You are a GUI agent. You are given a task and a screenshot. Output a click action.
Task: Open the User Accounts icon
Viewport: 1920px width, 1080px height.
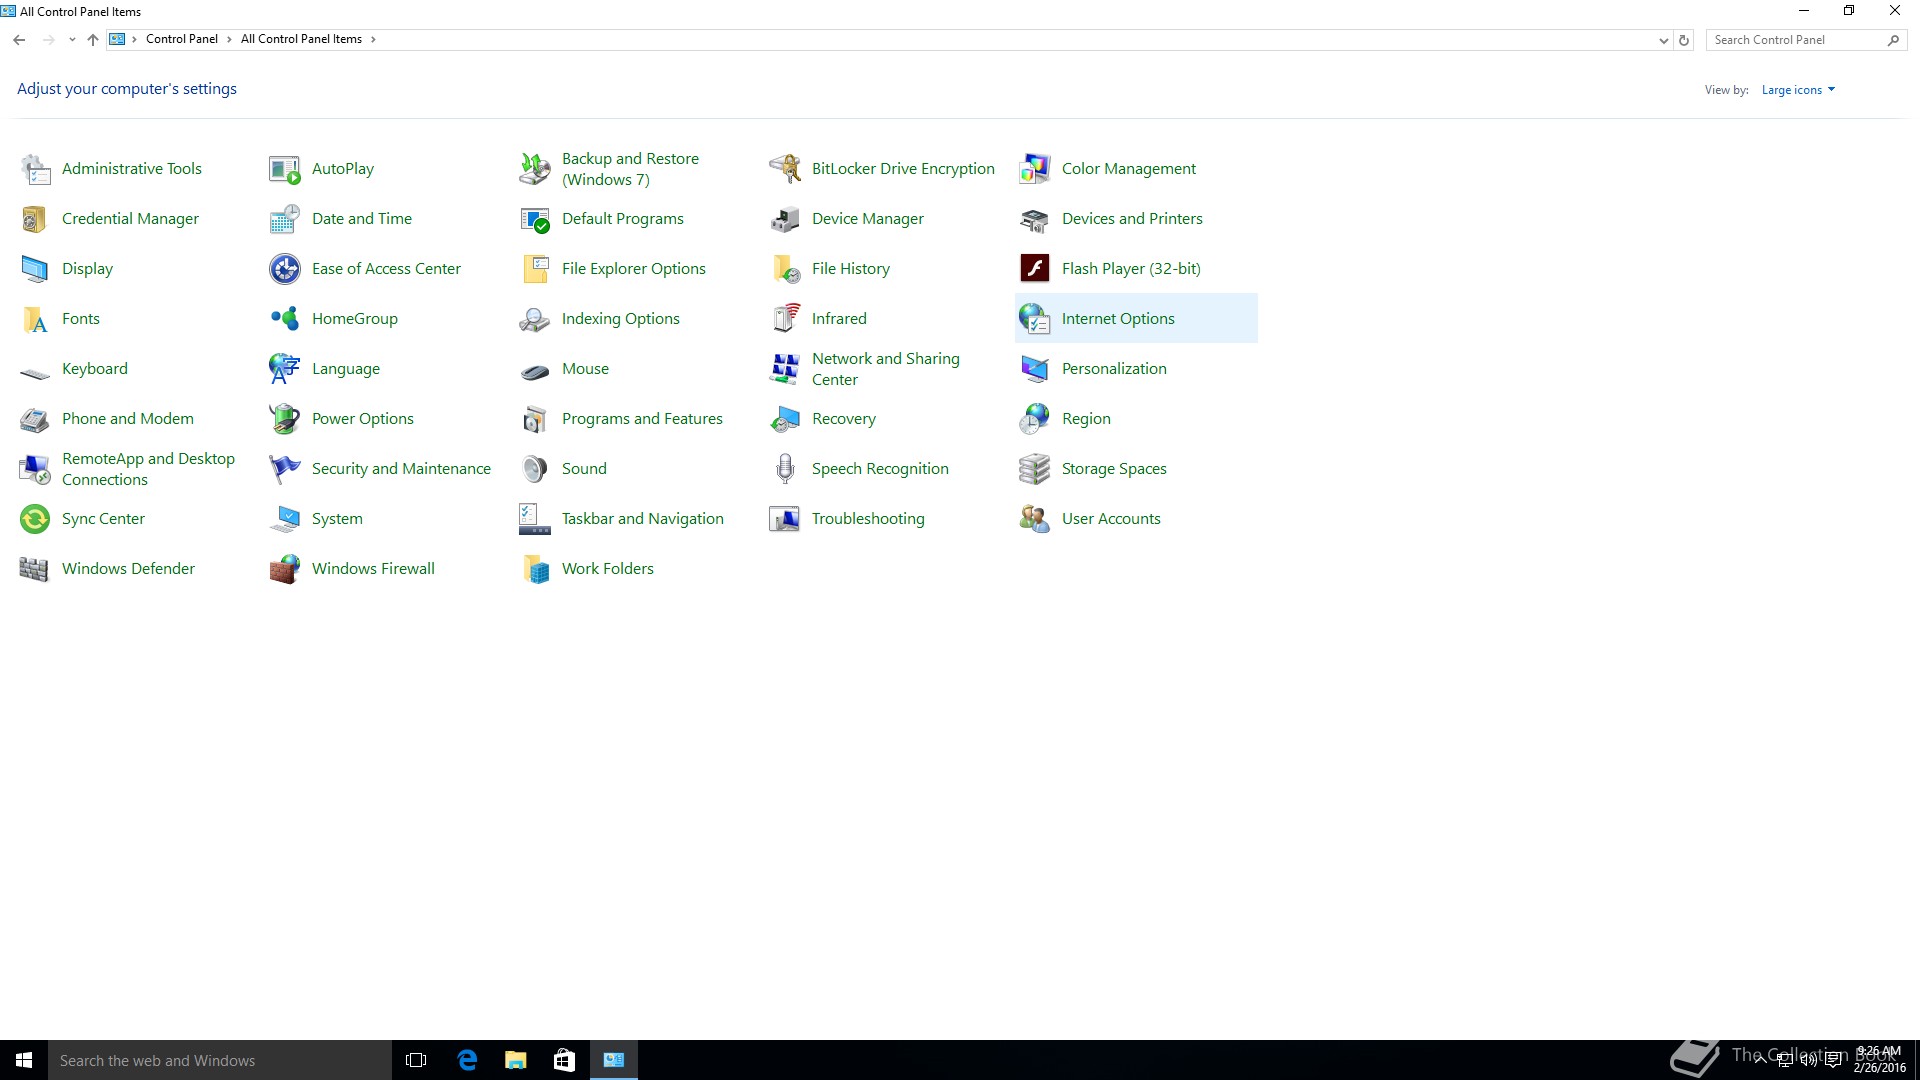(x=1035, y=519)
